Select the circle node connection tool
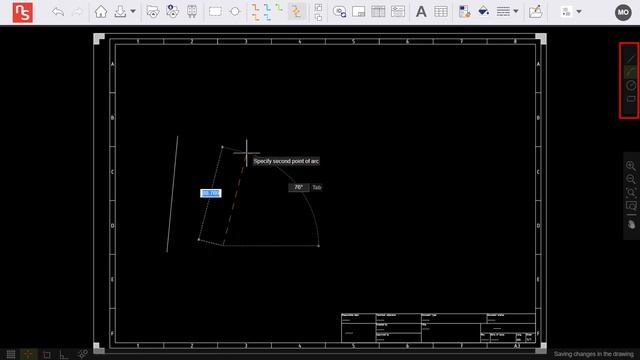This screenshot has width=640, height=360. click(x=235, y=11)
